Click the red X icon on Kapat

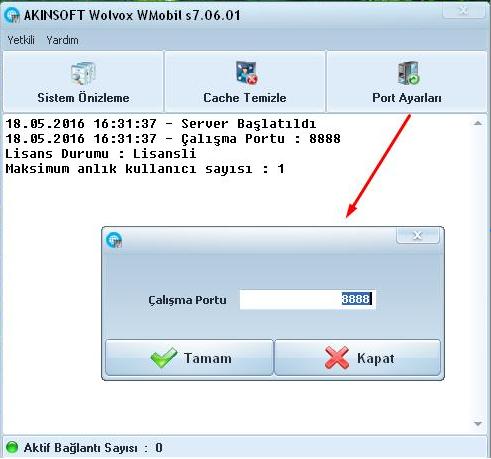tap(337, 358)
